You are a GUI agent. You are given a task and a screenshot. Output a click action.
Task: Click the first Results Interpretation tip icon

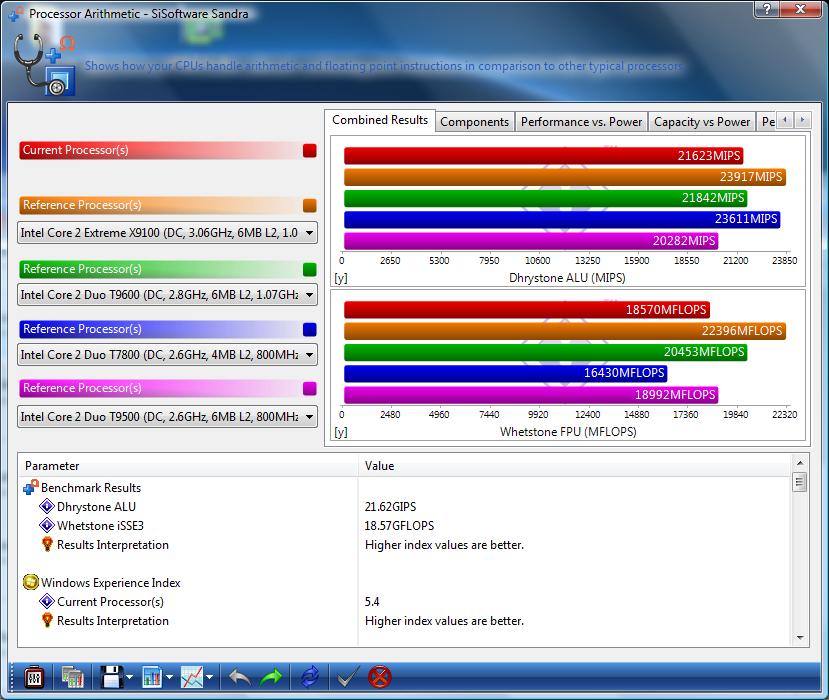tap(47, 544)
